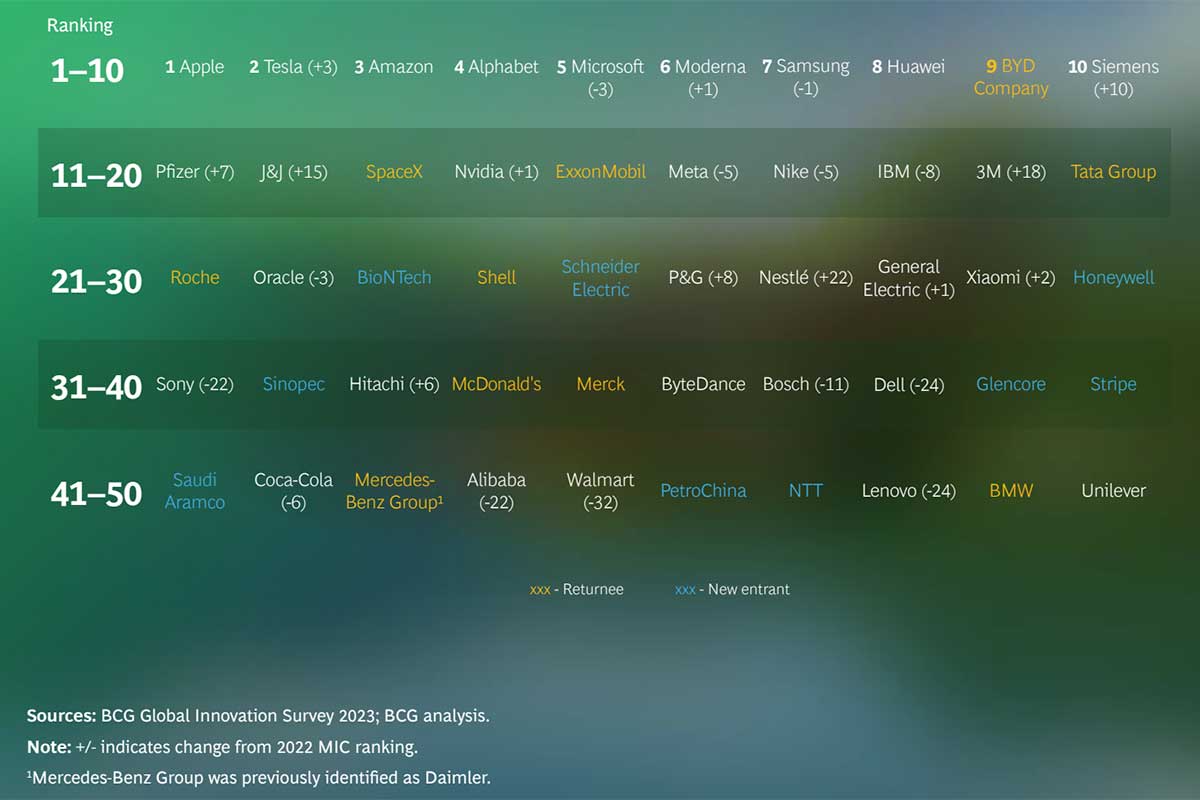Select the "41–50" ranking range label

(x=96, y=494)
